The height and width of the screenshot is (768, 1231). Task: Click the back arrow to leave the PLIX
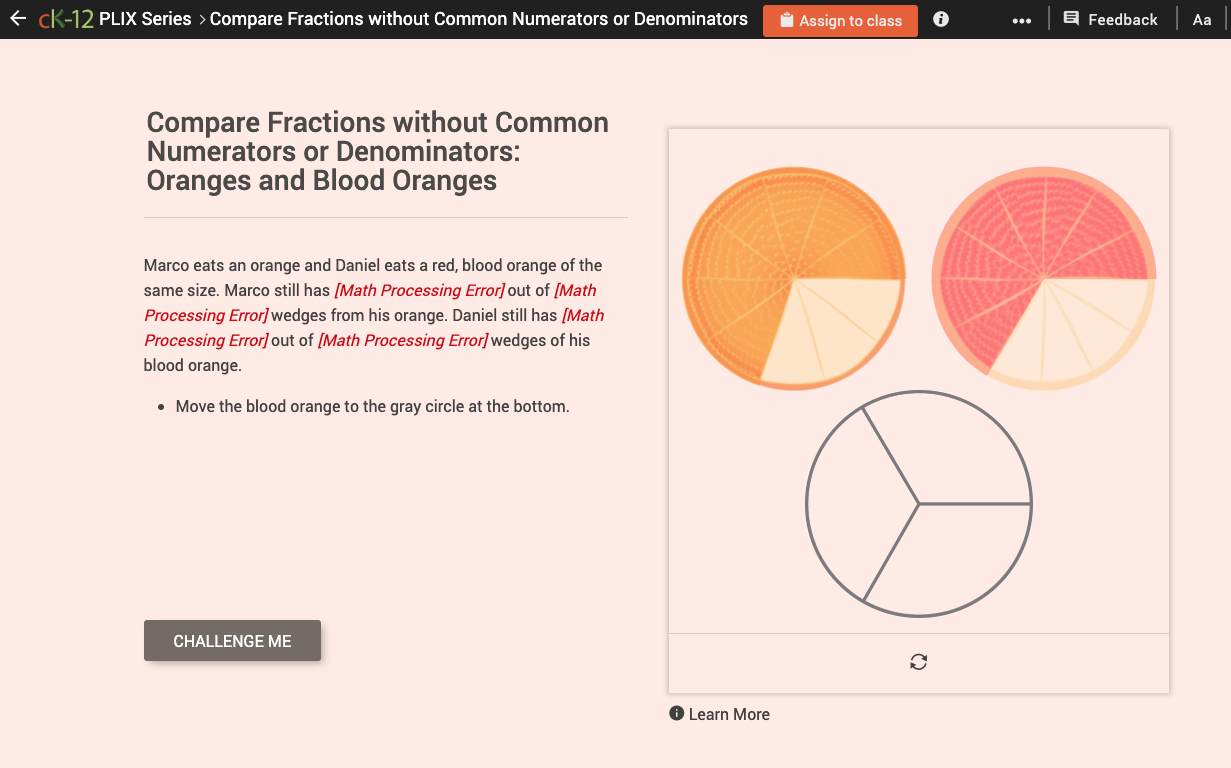coord(18,18)
